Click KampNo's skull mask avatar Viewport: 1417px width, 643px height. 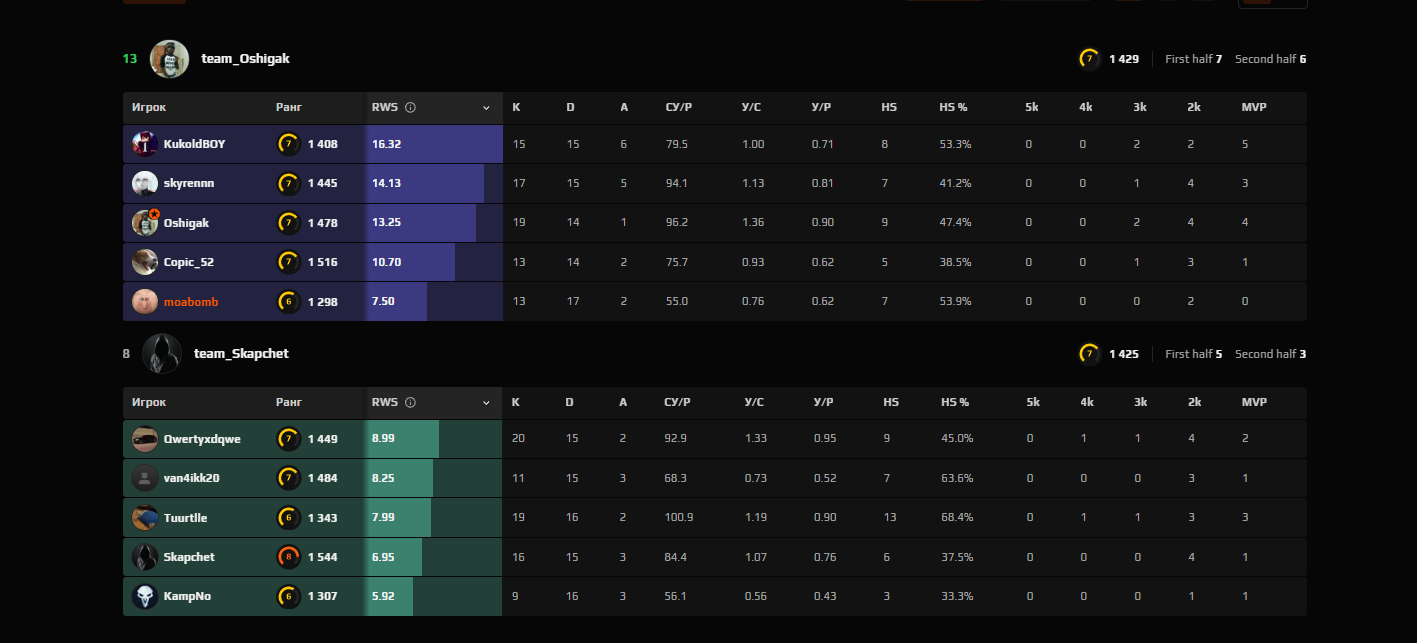[x=145, y=596]
